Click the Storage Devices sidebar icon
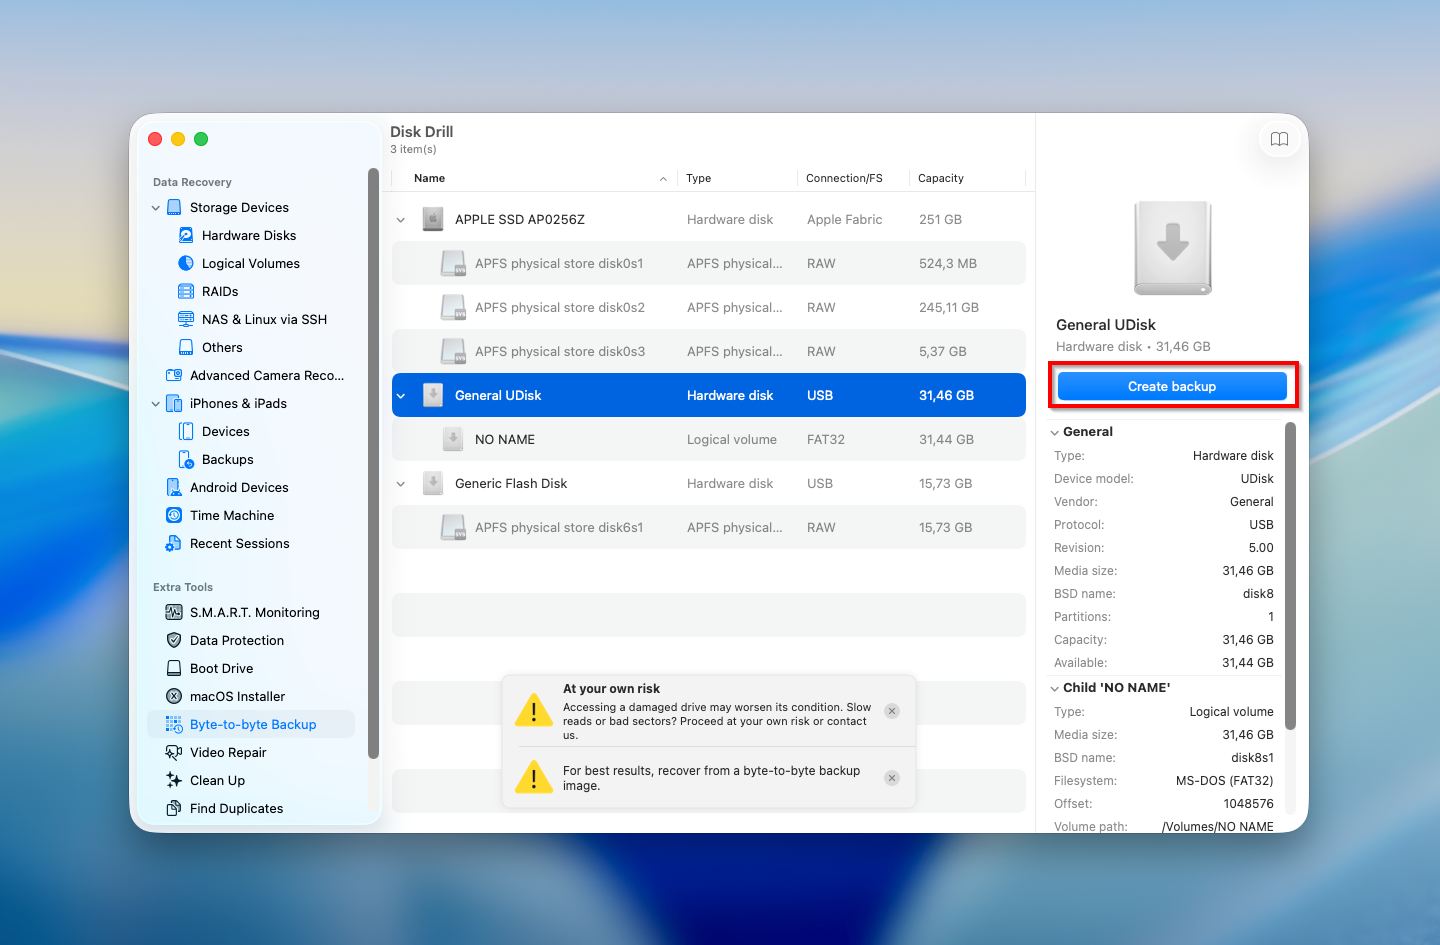Viewport: 1440px width, 945px height. tap(174, 207)
